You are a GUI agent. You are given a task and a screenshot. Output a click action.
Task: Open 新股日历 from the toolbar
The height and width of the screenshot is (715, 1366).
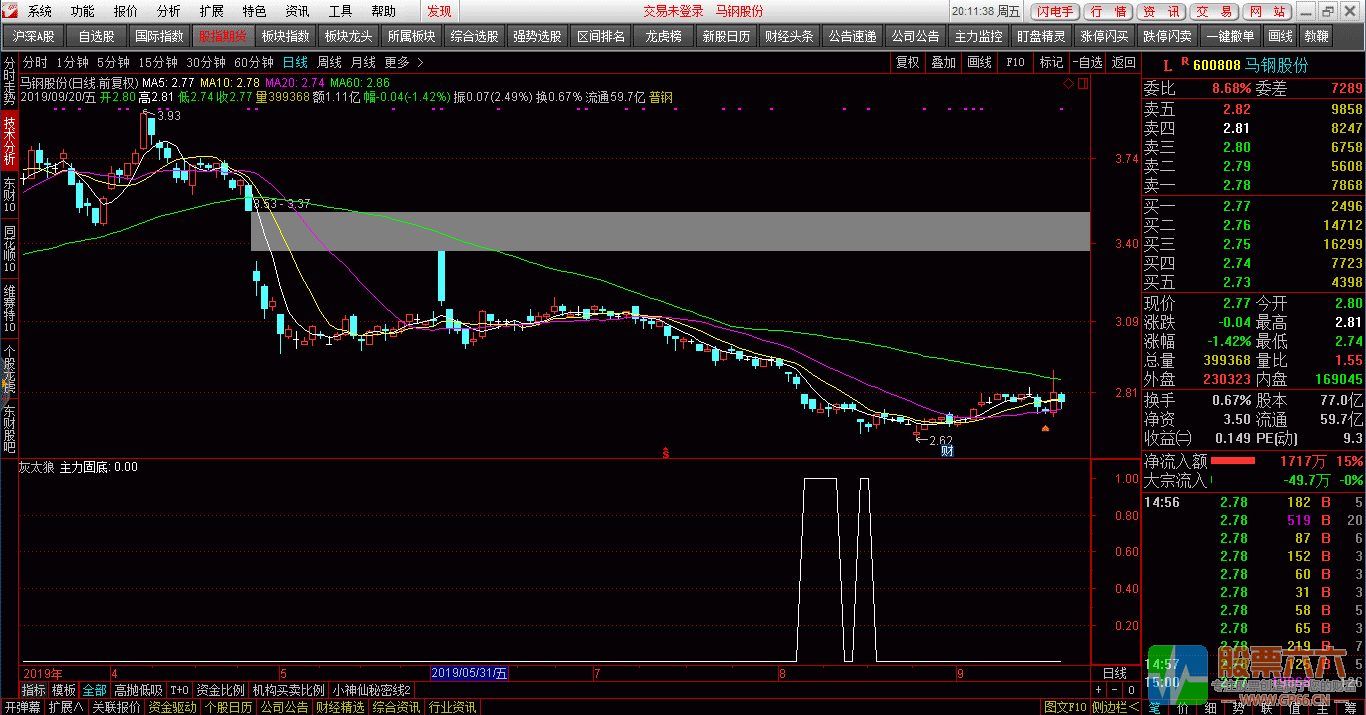[727, 36]
